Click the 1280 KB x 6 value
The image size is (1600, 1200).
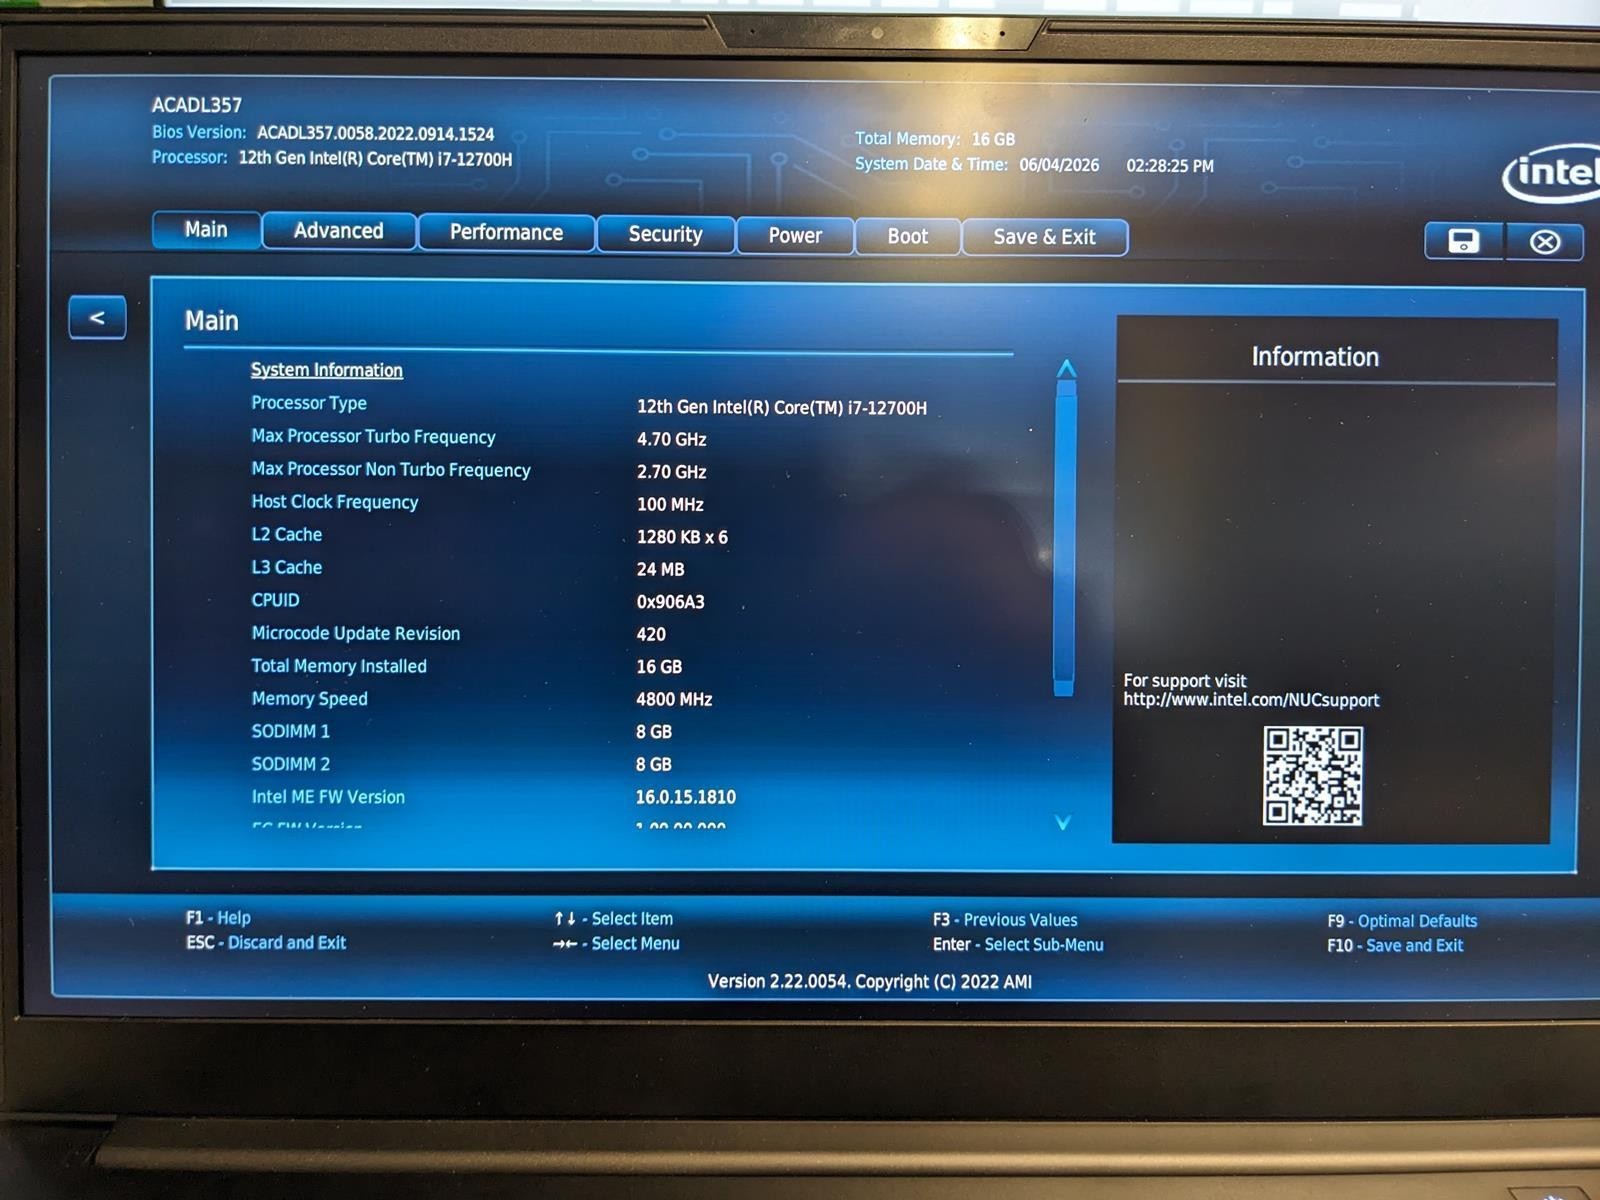[x=682, y=537]
